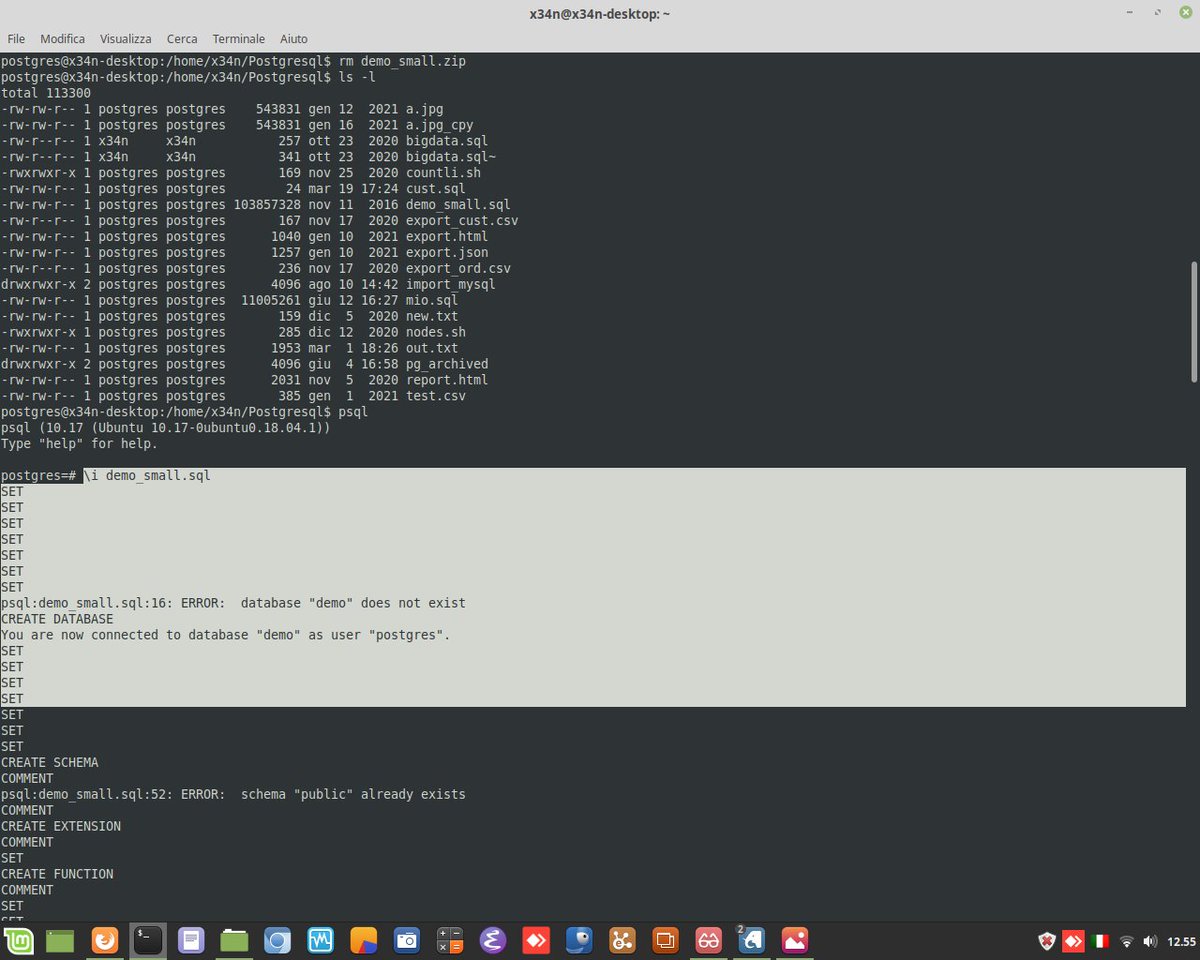1200x960 pixels.
Task: Launch Firefox from the taskbar
Action: pos(105,940)
